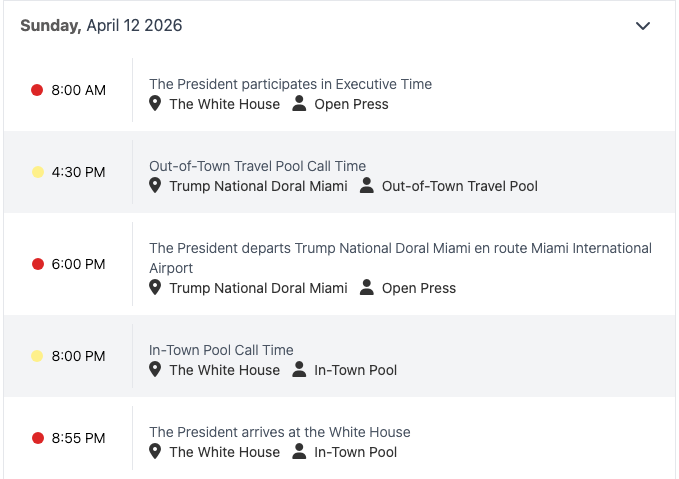
Task: Open 'The President participates in Executive Time'
Action: [290, 84]
